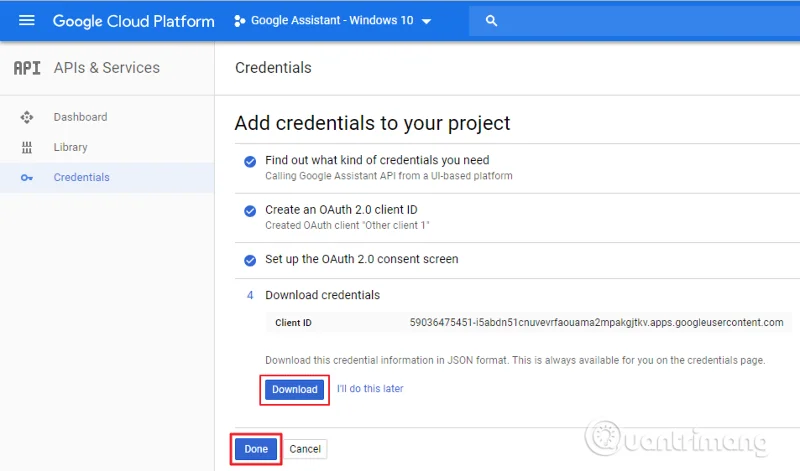
Task: Click the project hexagon dots icon
Action: click(239, 21)
